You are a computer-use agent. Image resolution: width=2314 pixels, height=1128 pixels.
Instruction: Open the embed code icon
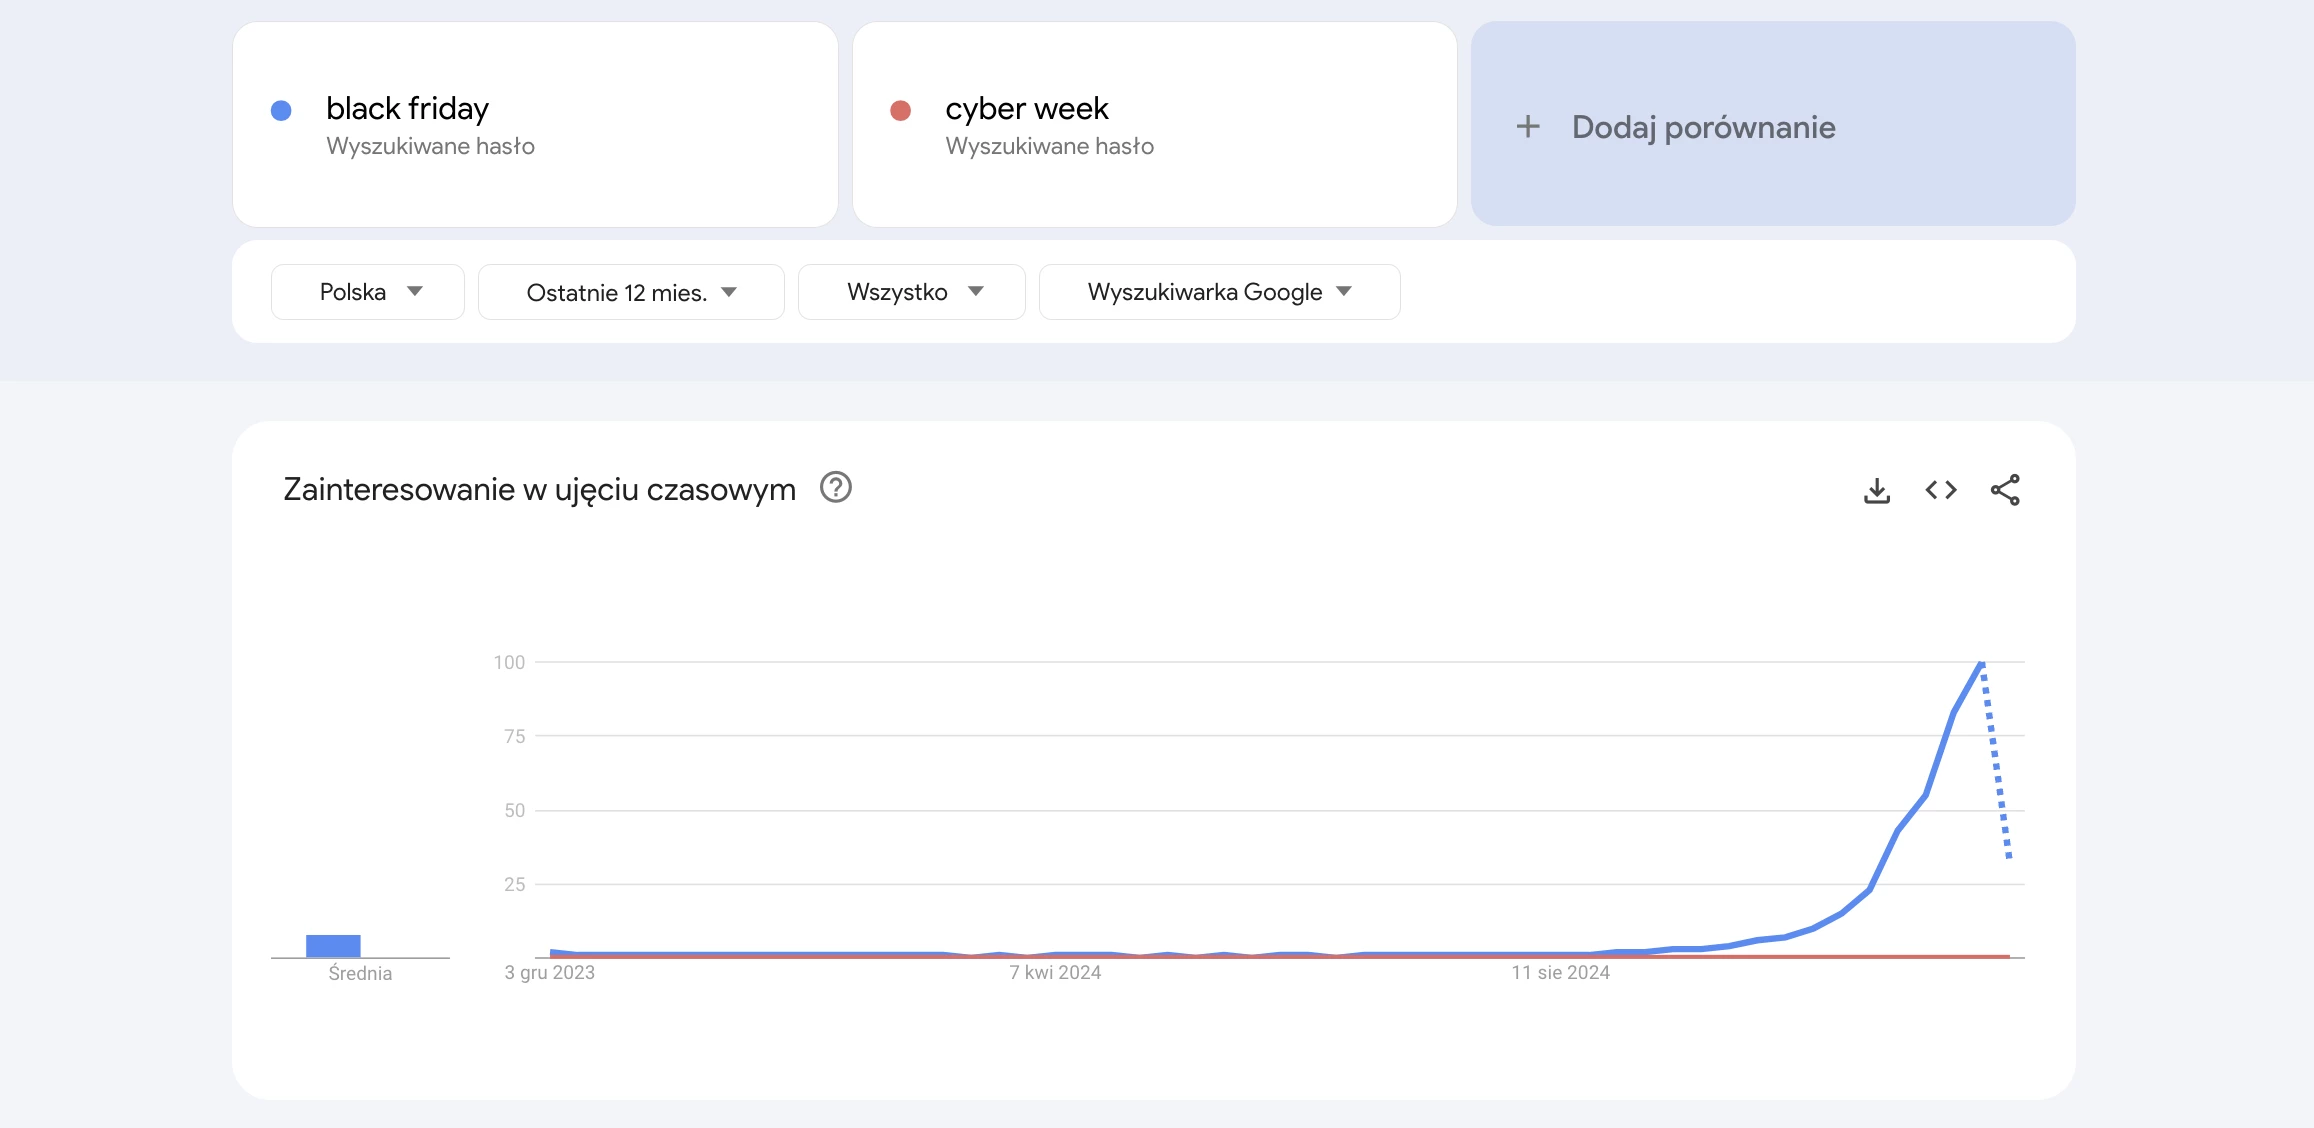click(1941, 490)
